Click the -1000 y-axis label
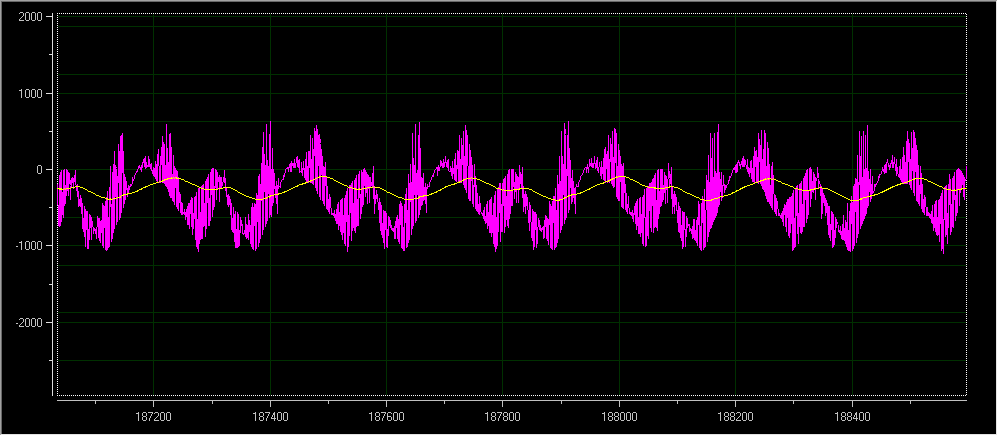The height and width of the screenshot is (436, 998). (26, 246)
